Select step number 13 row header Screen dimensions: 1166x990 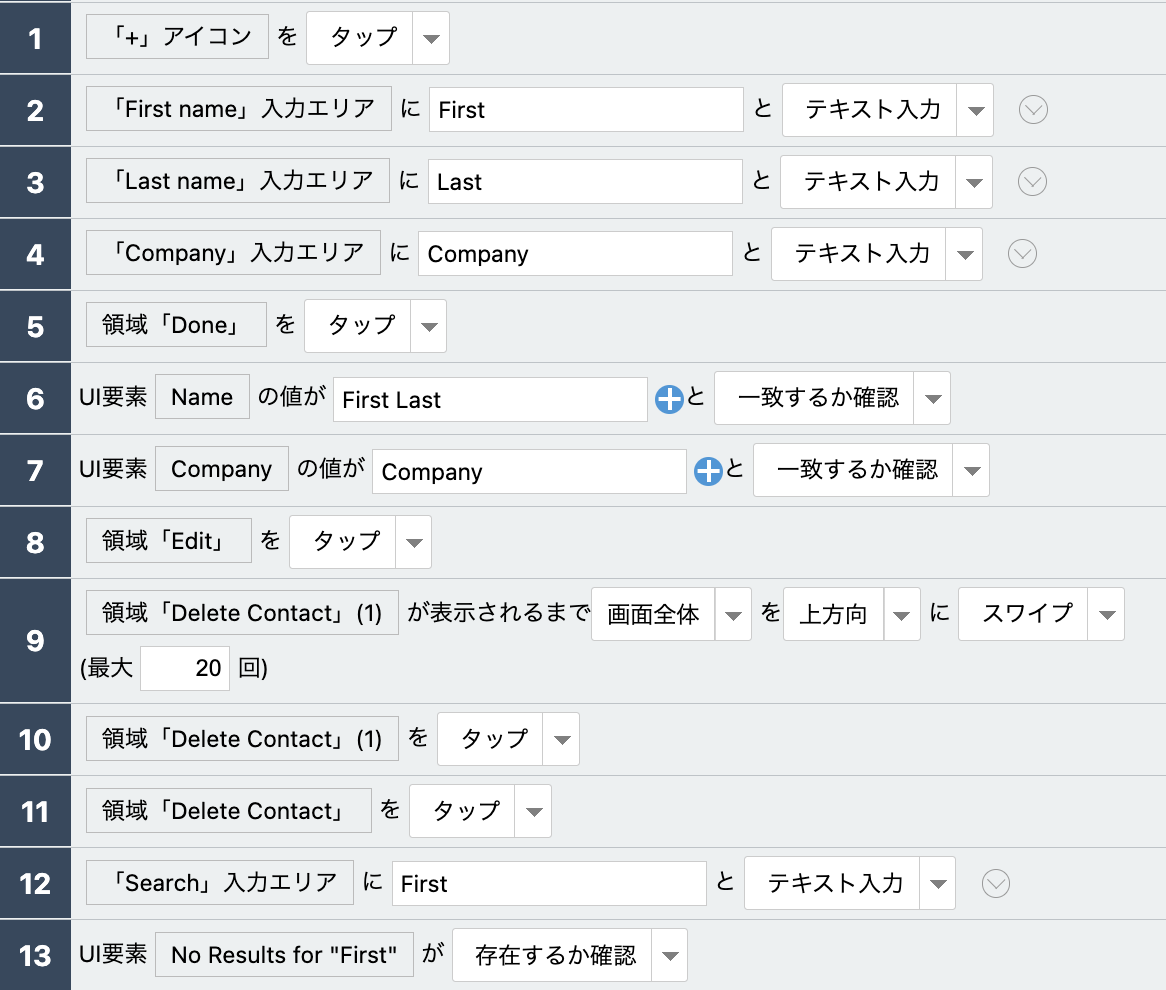[35, 955]
